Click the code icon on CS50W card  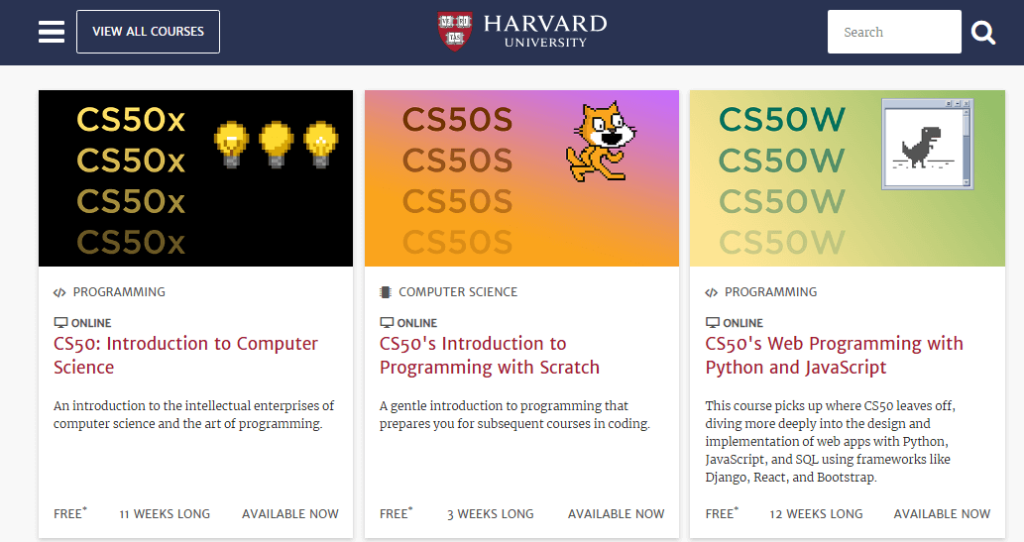(712, 293)
